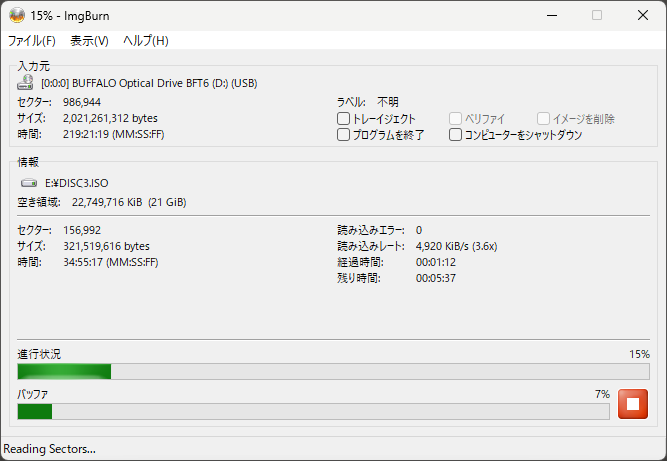667x461 pixels.
Task: Minimize the ImgBurn window
Action: tap(552, 15)
